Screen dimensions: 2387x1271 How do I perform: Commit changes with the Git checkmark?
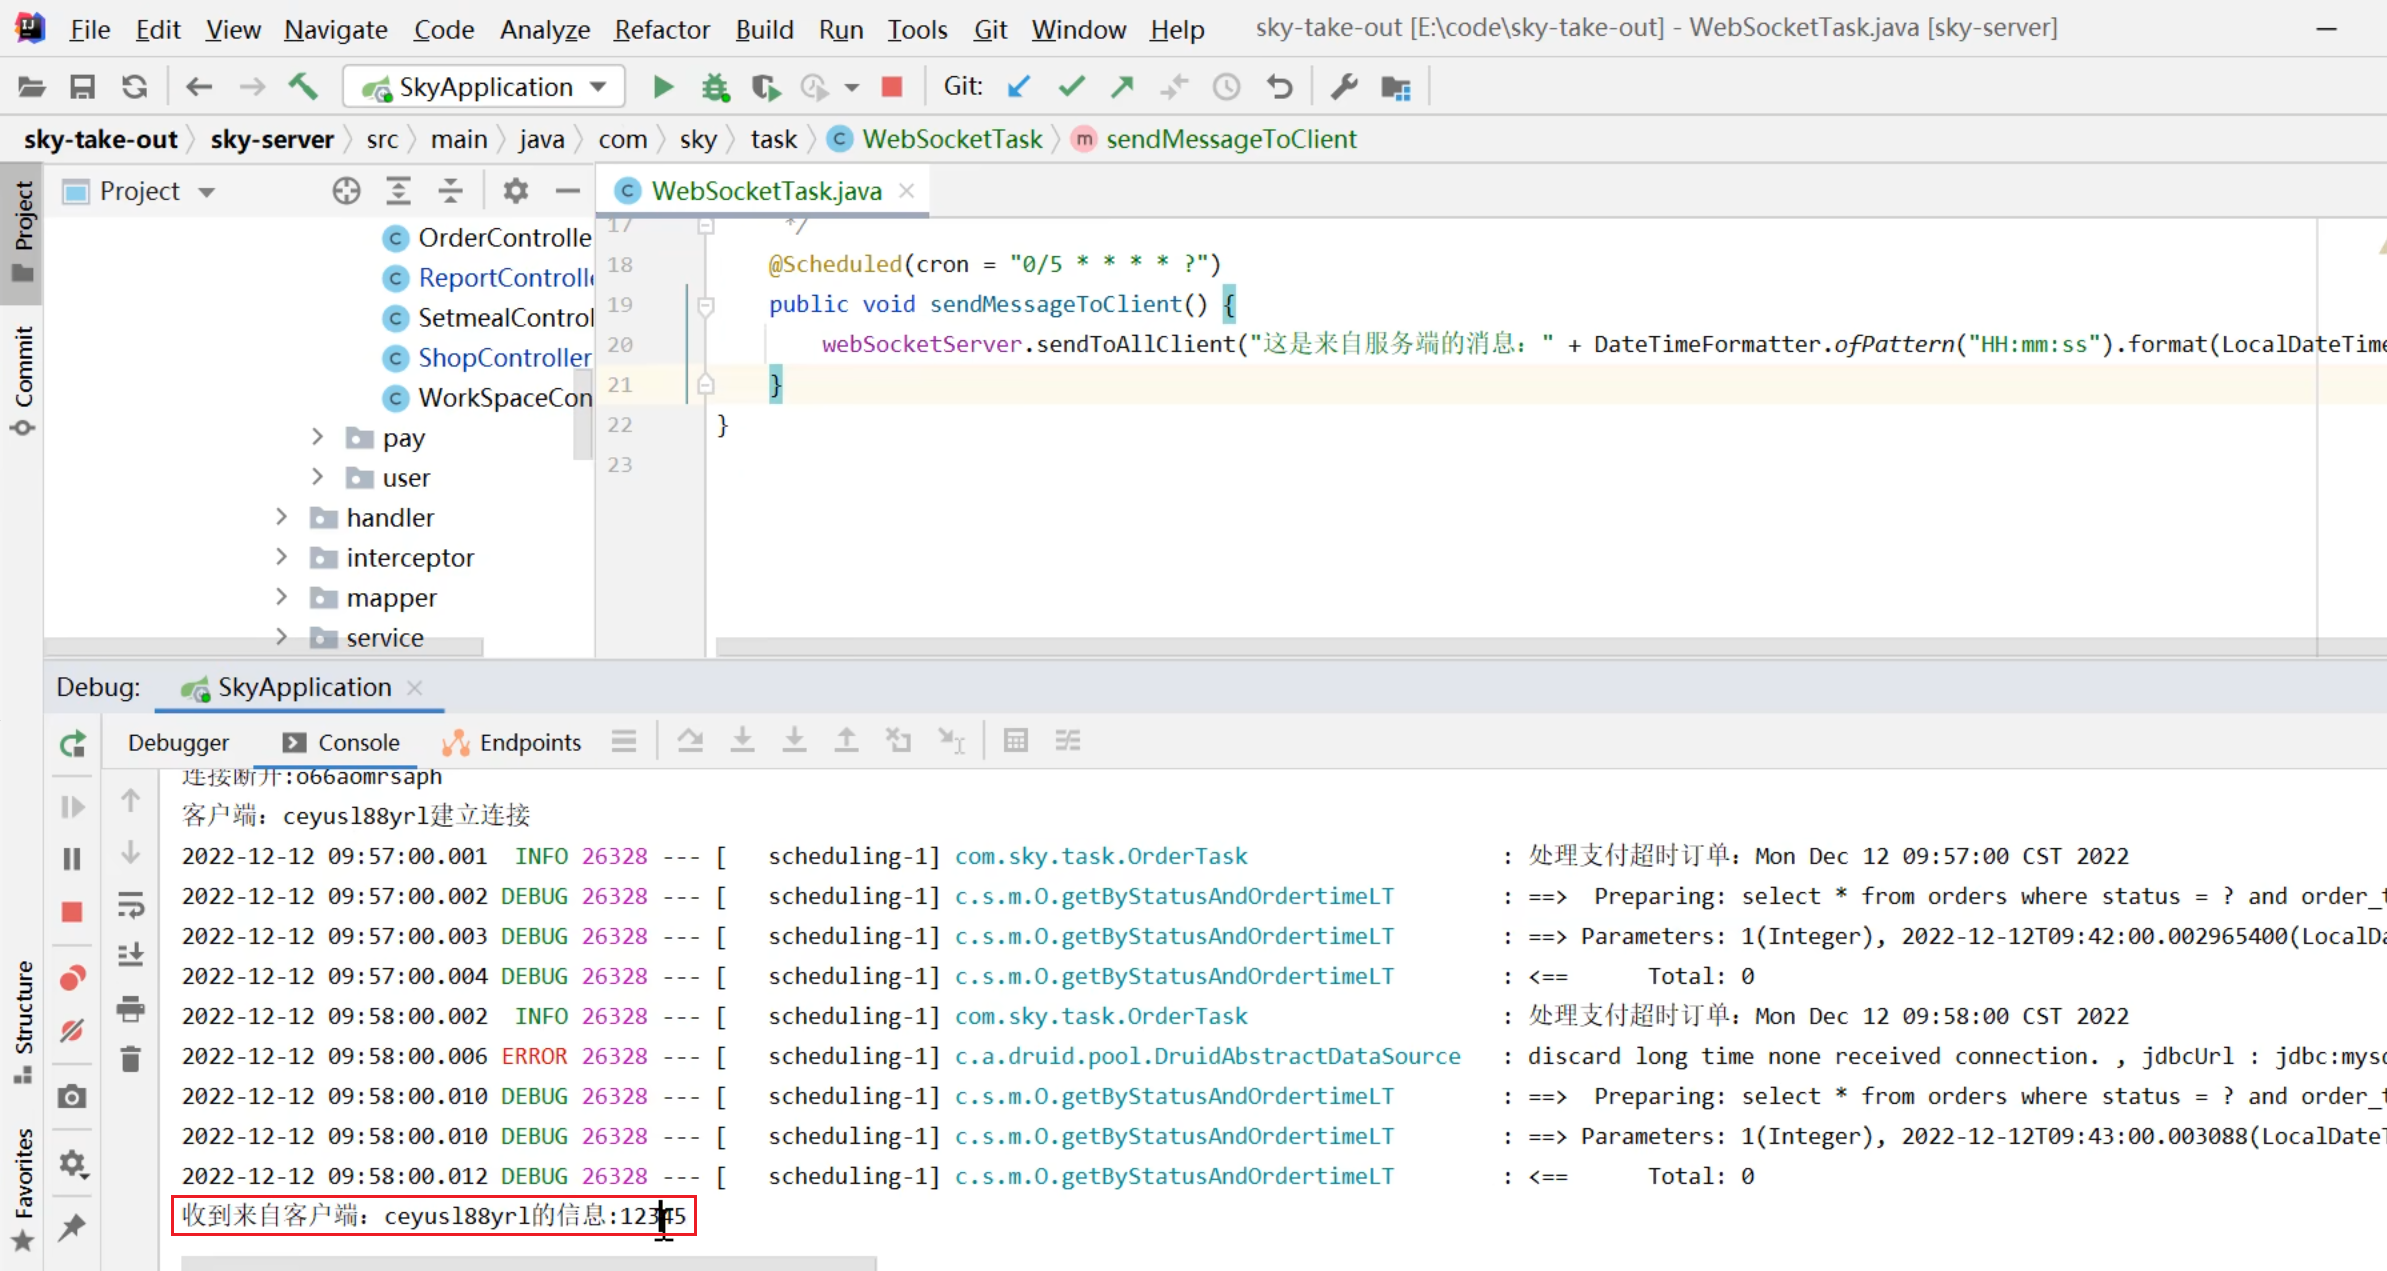[x=1071, y=87]
